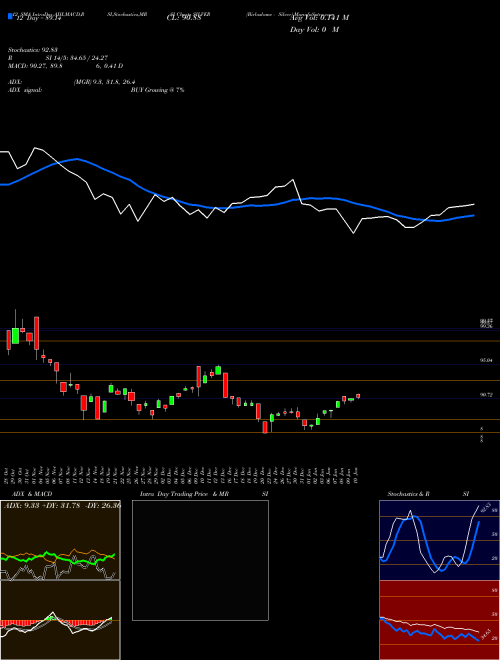Open the red RSI chart thumbnail
Image resolution: width=500 pixels, height=660 pixels.
[x=439, y=620]
